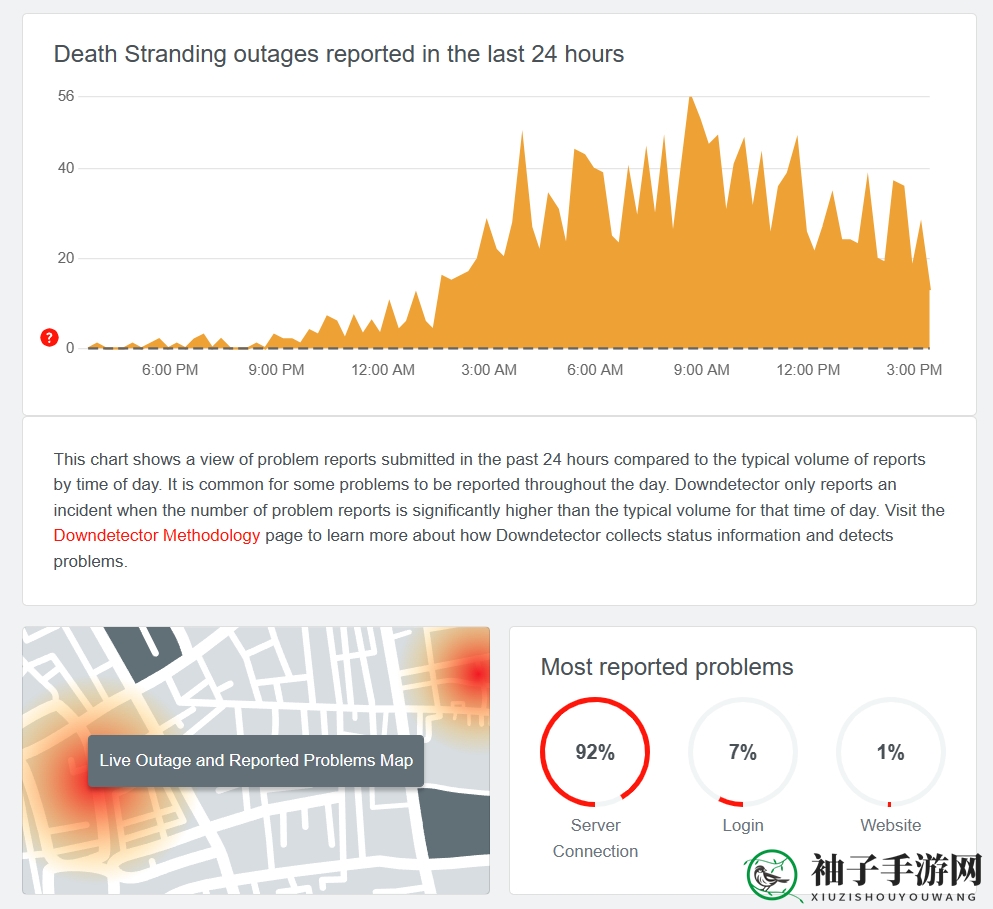Click the 40 y-axis value

tap(66, 168)
